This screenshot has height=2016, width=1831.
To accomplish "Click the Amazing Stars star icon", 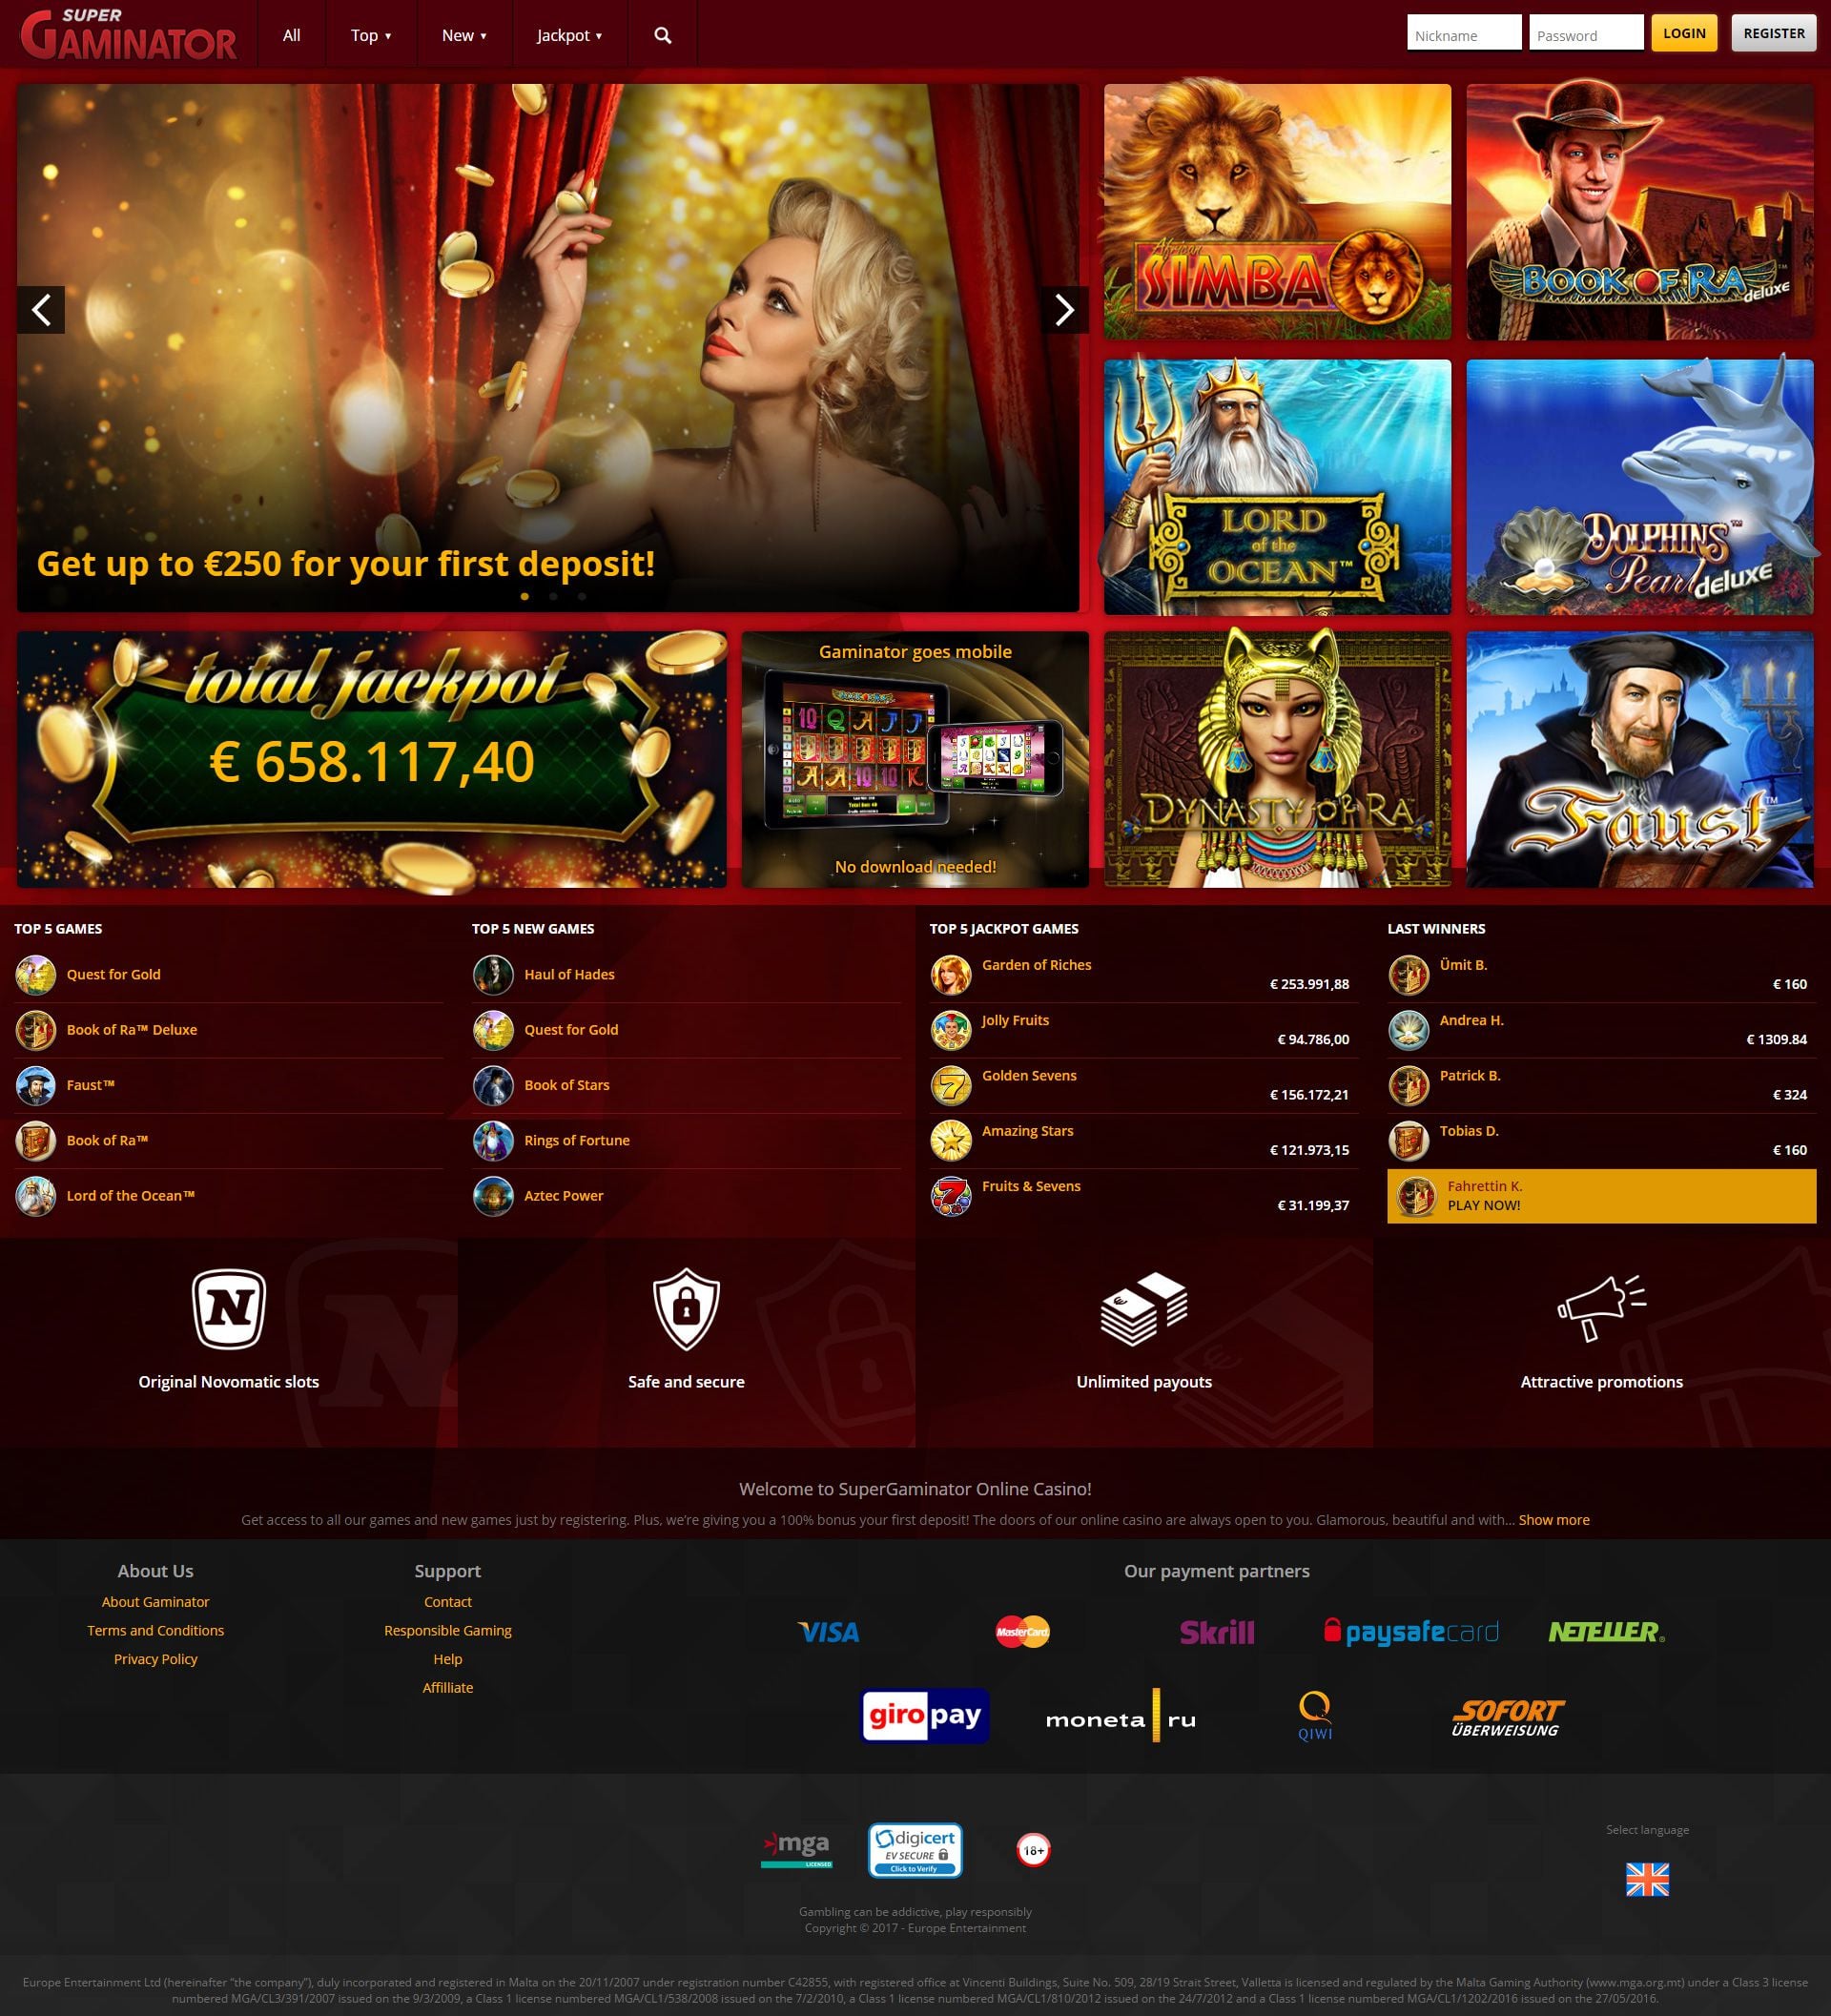I will click(951, 1141).
